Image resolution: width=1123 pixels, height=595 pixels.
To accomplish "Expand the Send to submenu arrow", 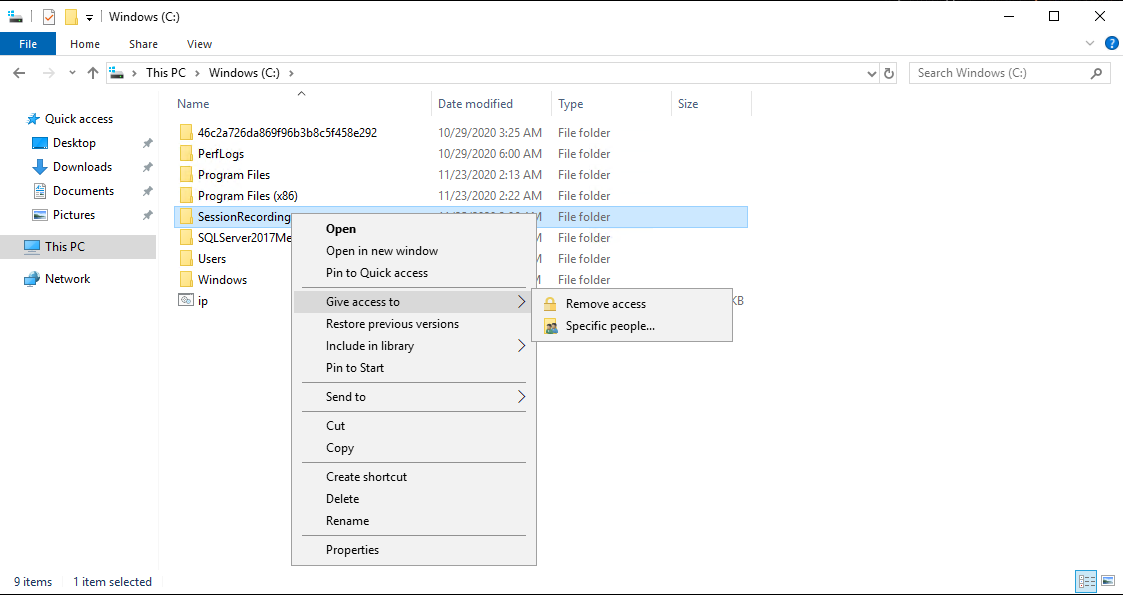I will pos(520,396).
